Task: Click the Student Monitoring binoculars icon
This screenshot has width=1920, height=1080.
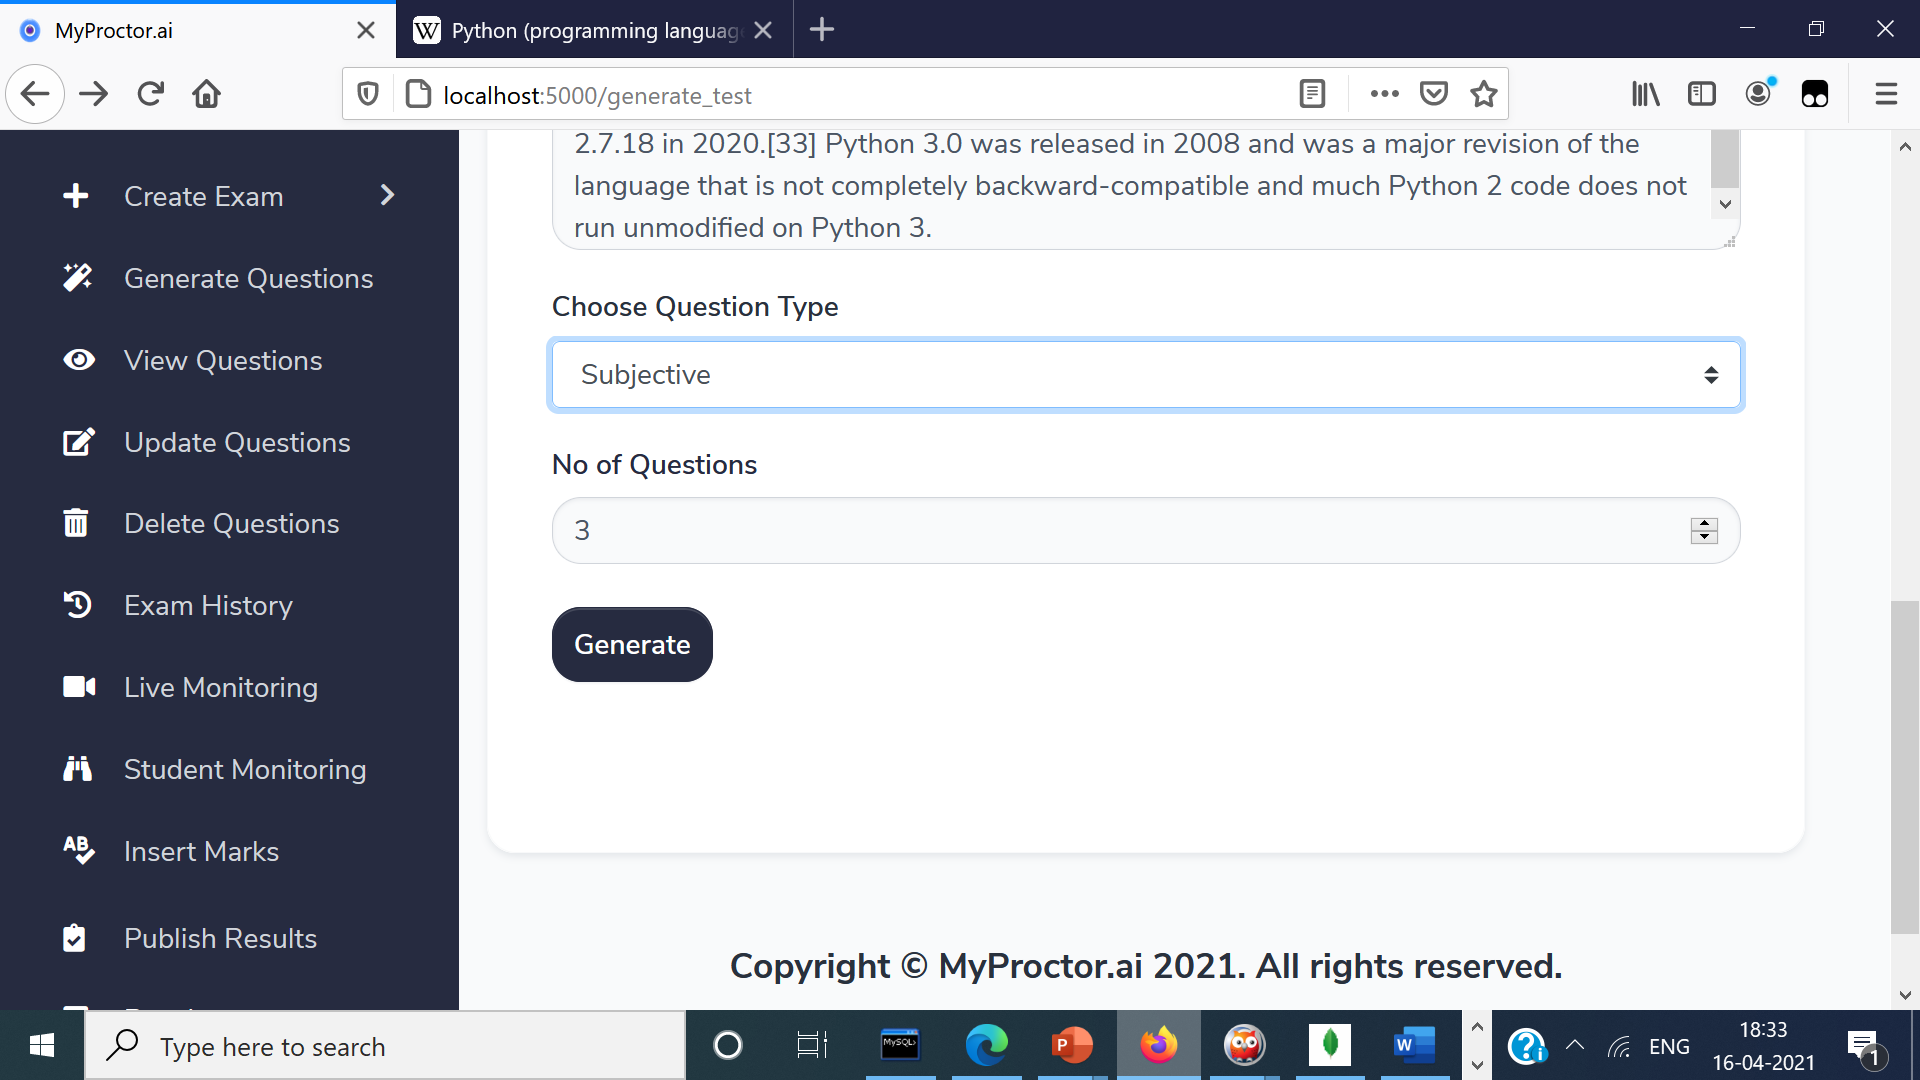Action: pos(77,769)
